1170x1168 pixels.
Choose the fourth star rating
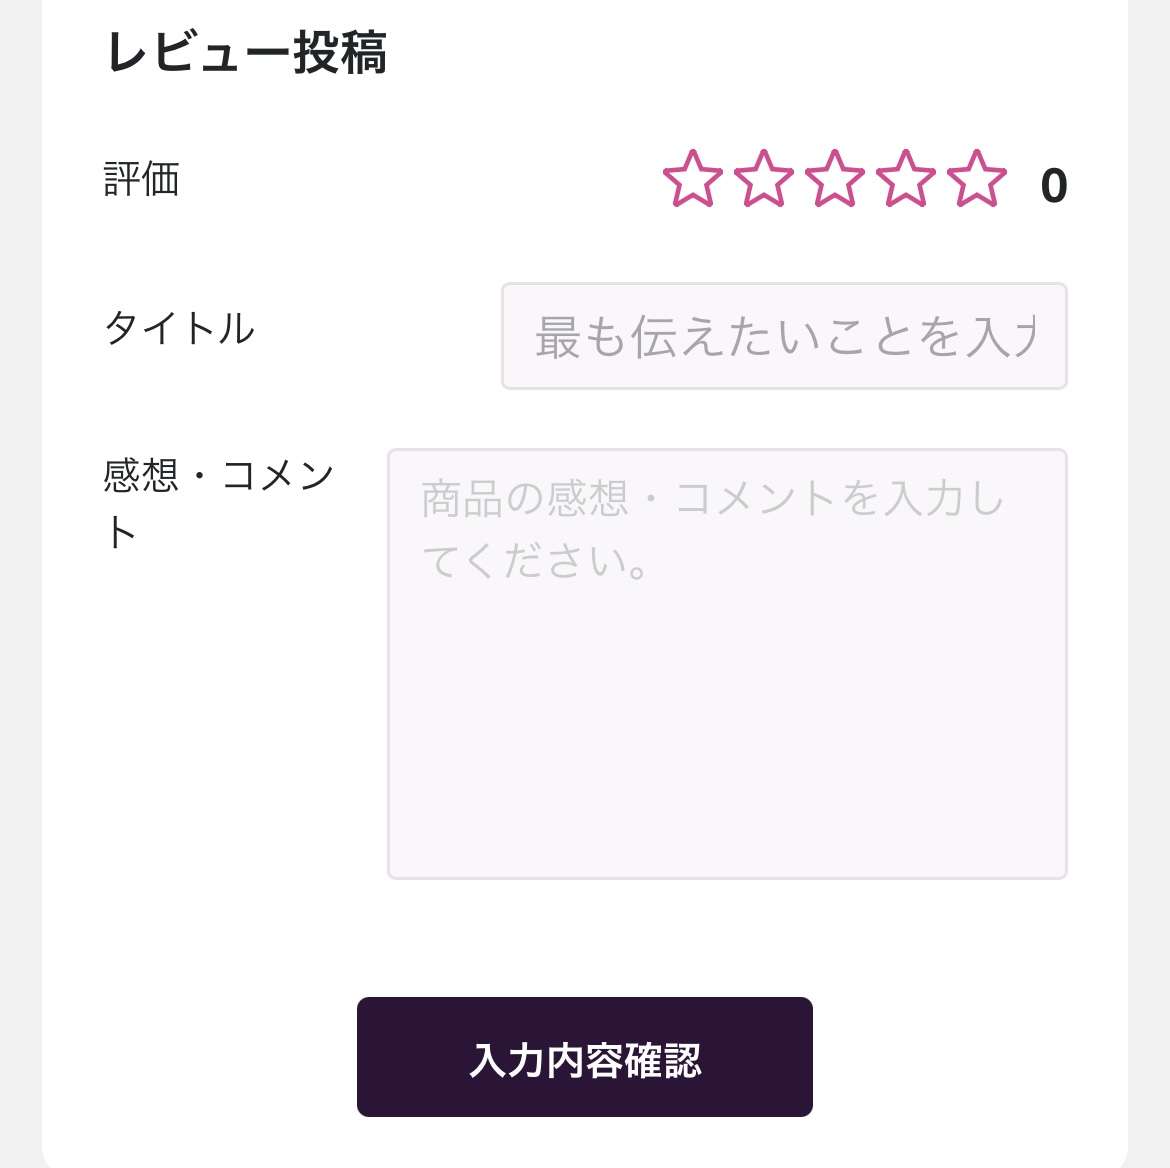click(x=905, y=180)
